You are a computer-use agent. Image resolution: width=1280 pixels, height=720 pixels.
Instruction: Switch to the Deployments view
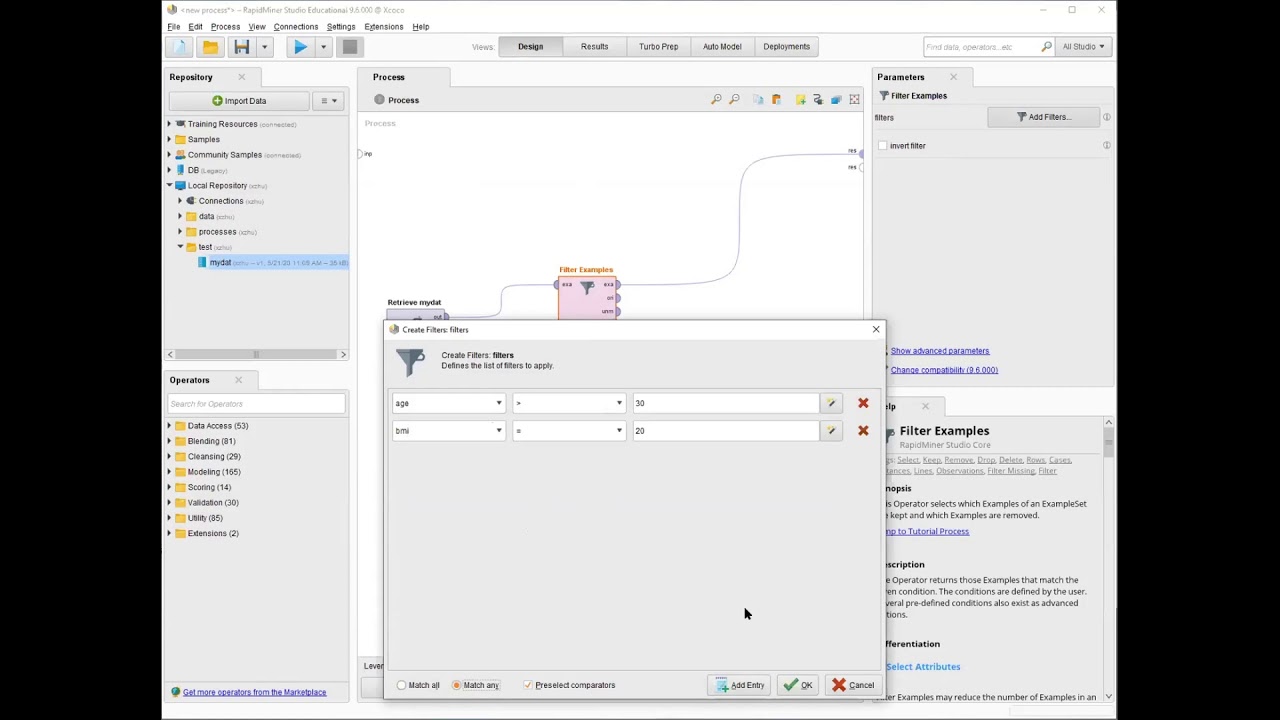point(786,47)
